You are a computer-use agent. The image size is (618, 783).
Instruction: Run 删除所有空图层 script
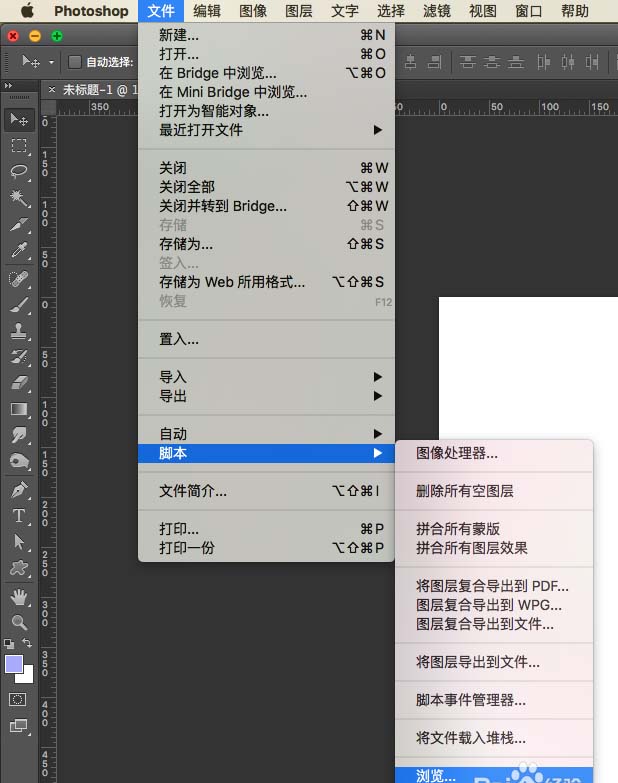(x=494, y=491)
